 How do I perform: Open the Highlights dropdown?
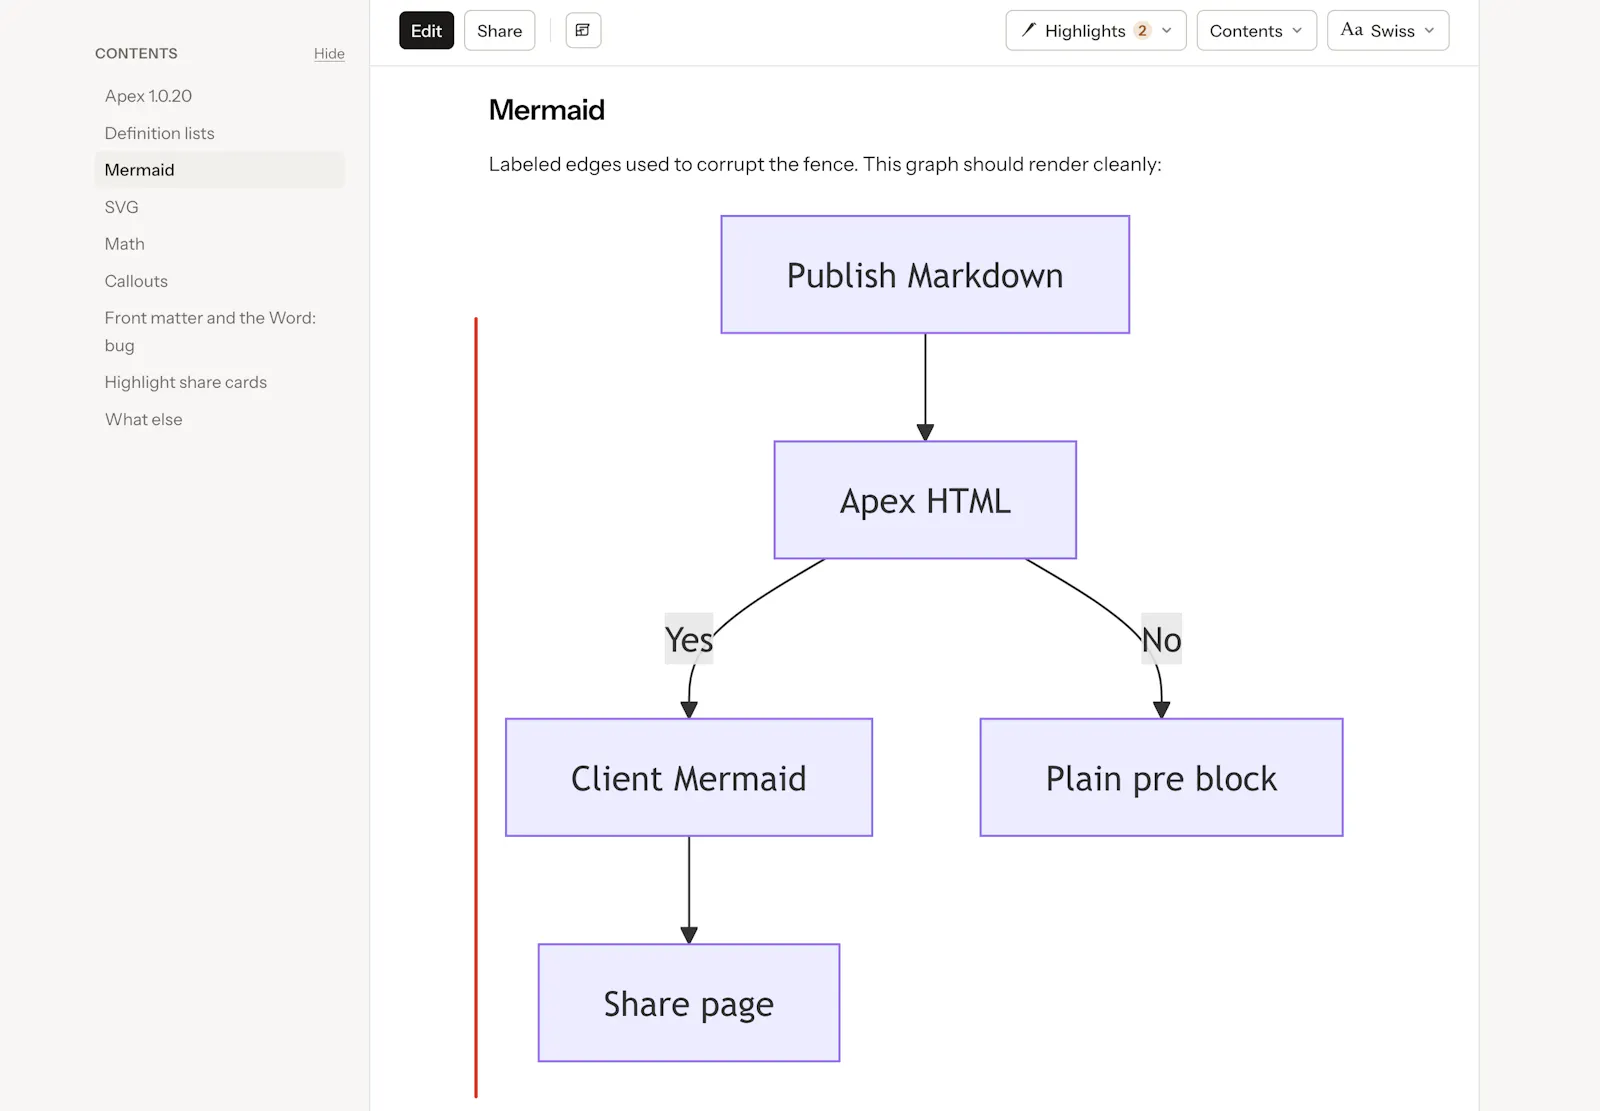[x=1095, y=31]
